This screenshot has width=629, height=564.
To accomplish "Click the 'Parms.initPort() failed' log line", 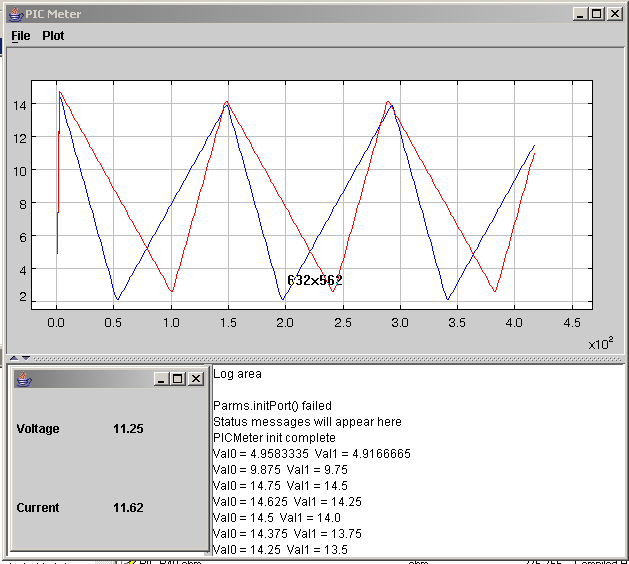I will (x=272, y=406).
